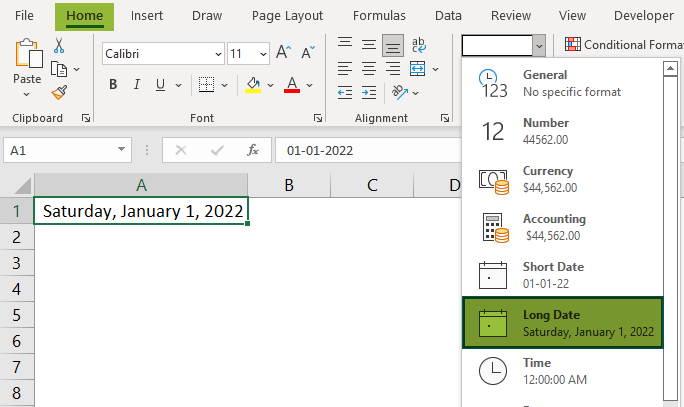
Task: Switch to the Review tab
Action: (511, 16)
